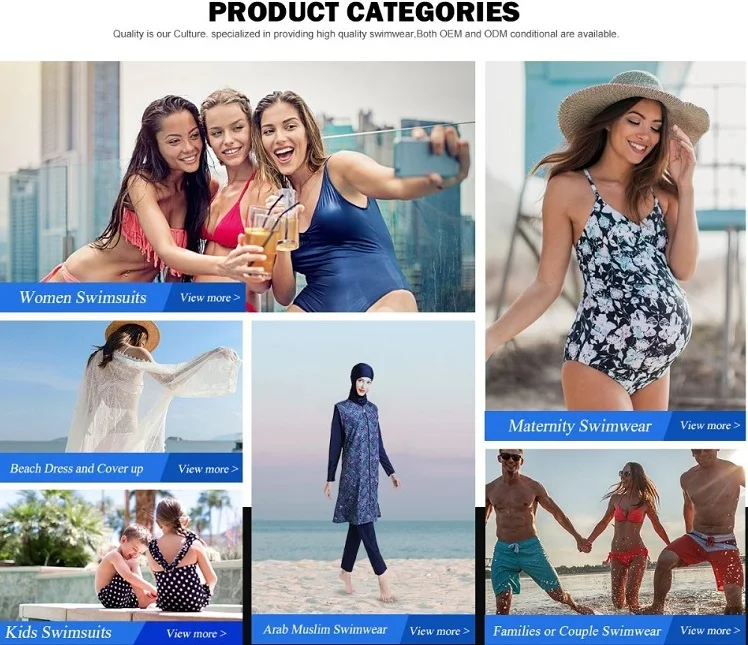
Task: Select the Kids Swimsuits category label
Action: [58, 632]
